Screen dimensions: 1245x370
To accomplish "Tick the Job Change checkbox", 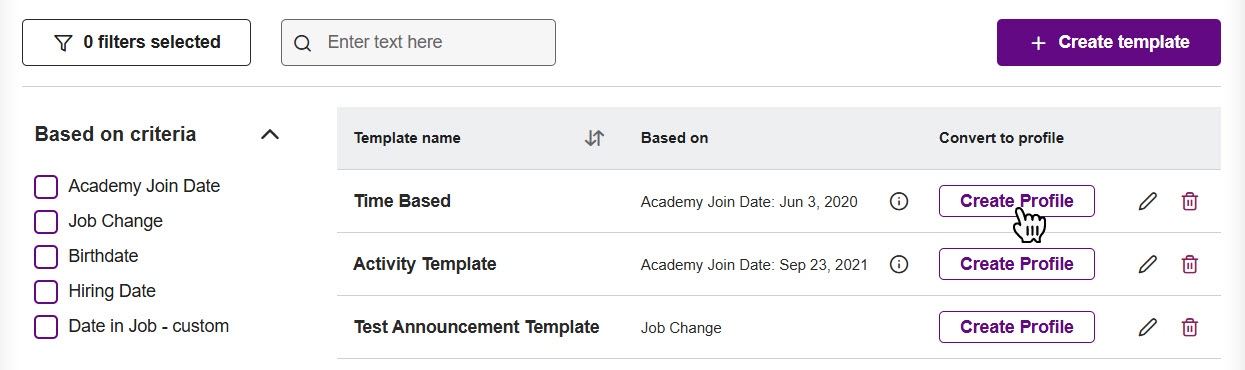I will click(x=46, y=222).
